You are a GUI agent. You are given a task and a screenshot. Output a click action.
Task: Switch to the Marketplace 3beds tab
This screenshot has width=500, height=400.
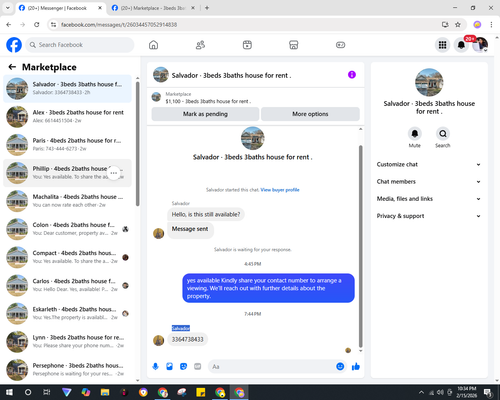(153, 8)
